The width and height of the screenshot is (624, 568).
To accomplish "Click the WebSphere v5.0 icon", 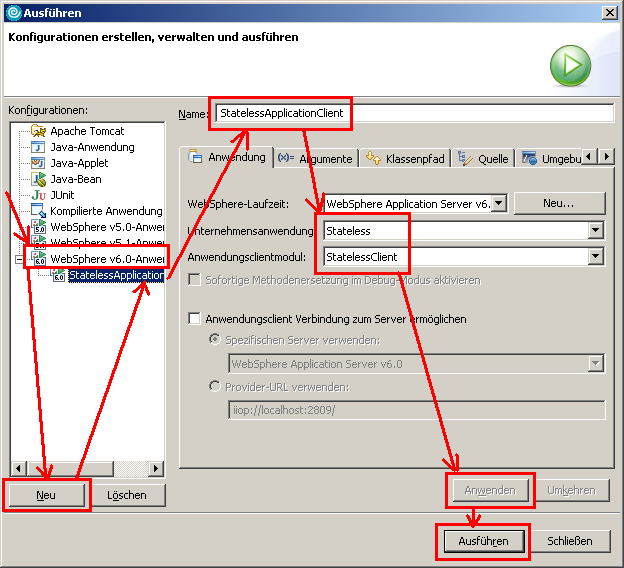I will coord(39,226).
